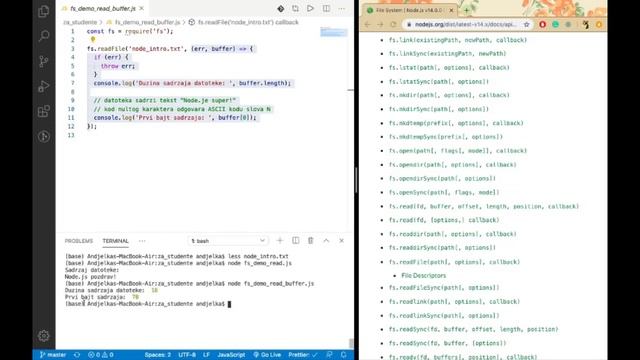640x360 pixels.
Task: Click the editor minimap preview
Action: [334, 31]
